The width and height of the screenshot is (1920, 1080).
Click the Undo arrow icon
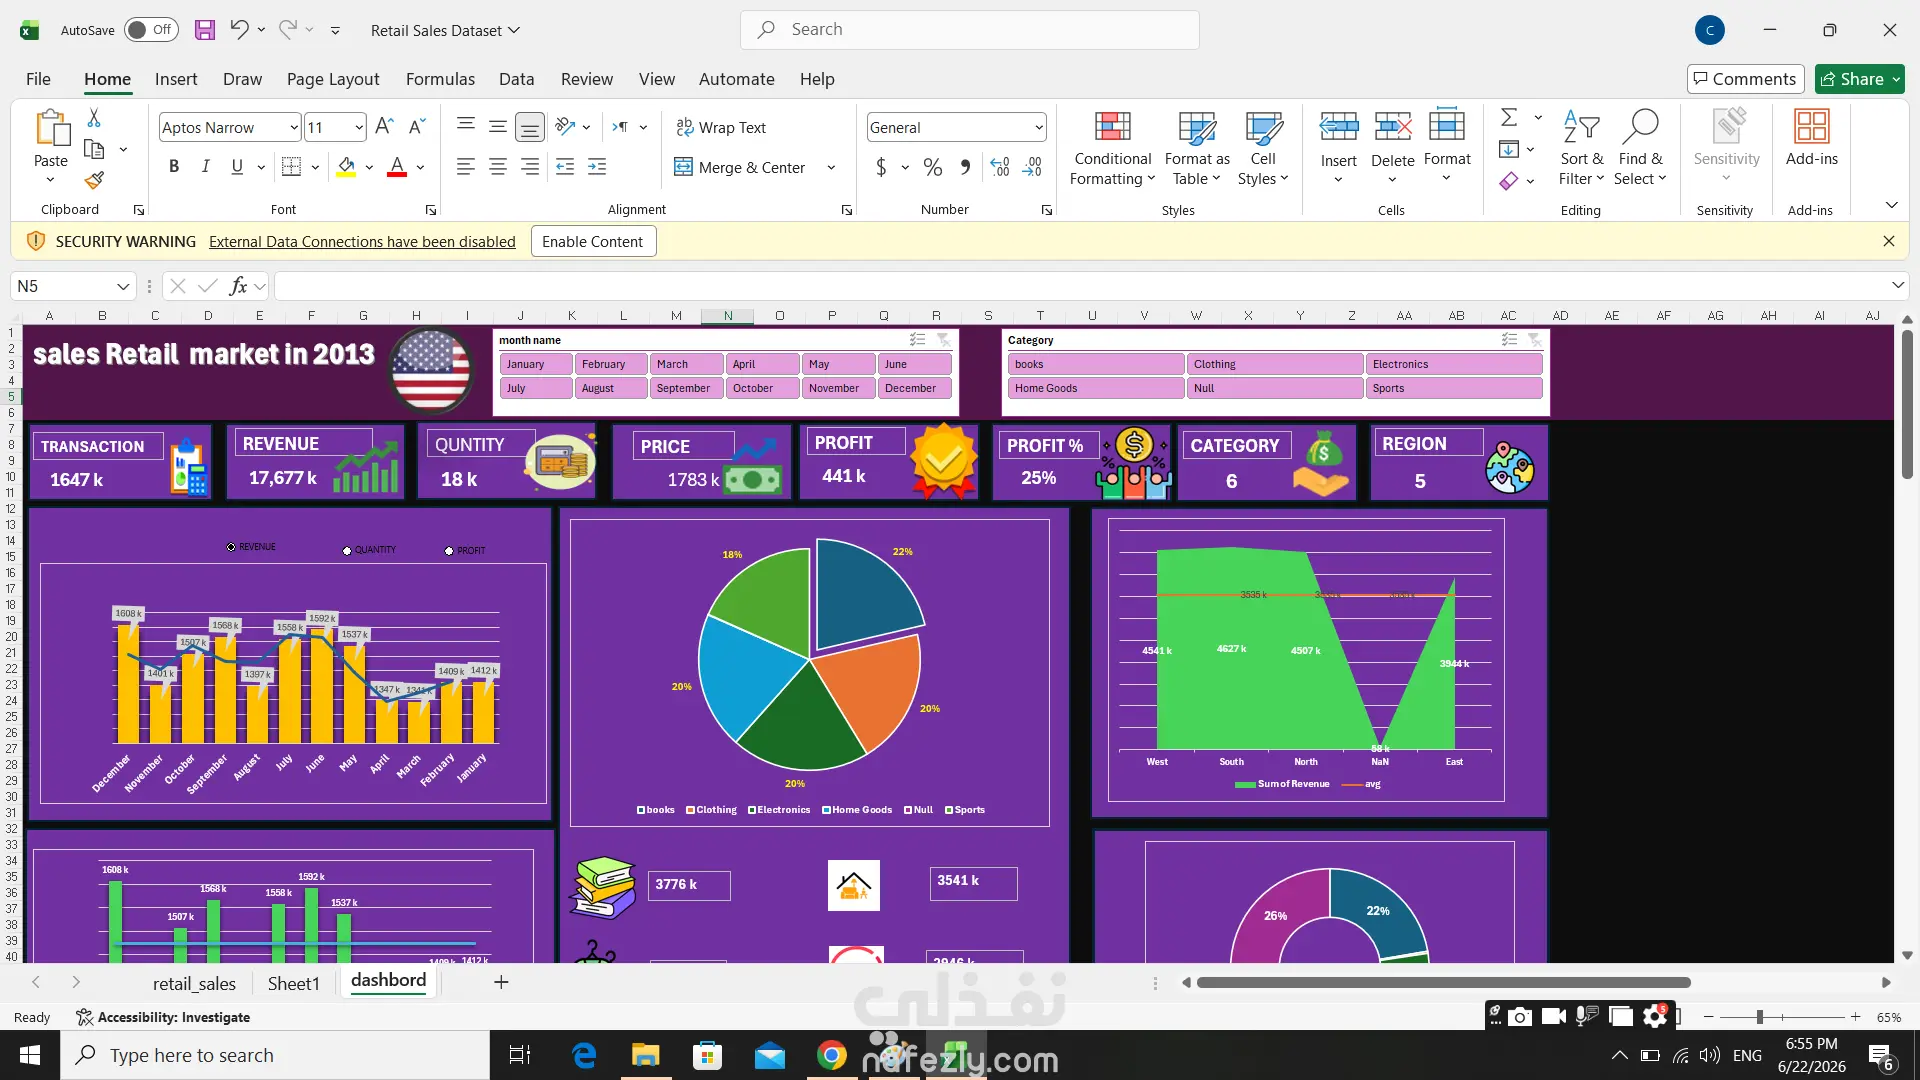tap(239, 29)
